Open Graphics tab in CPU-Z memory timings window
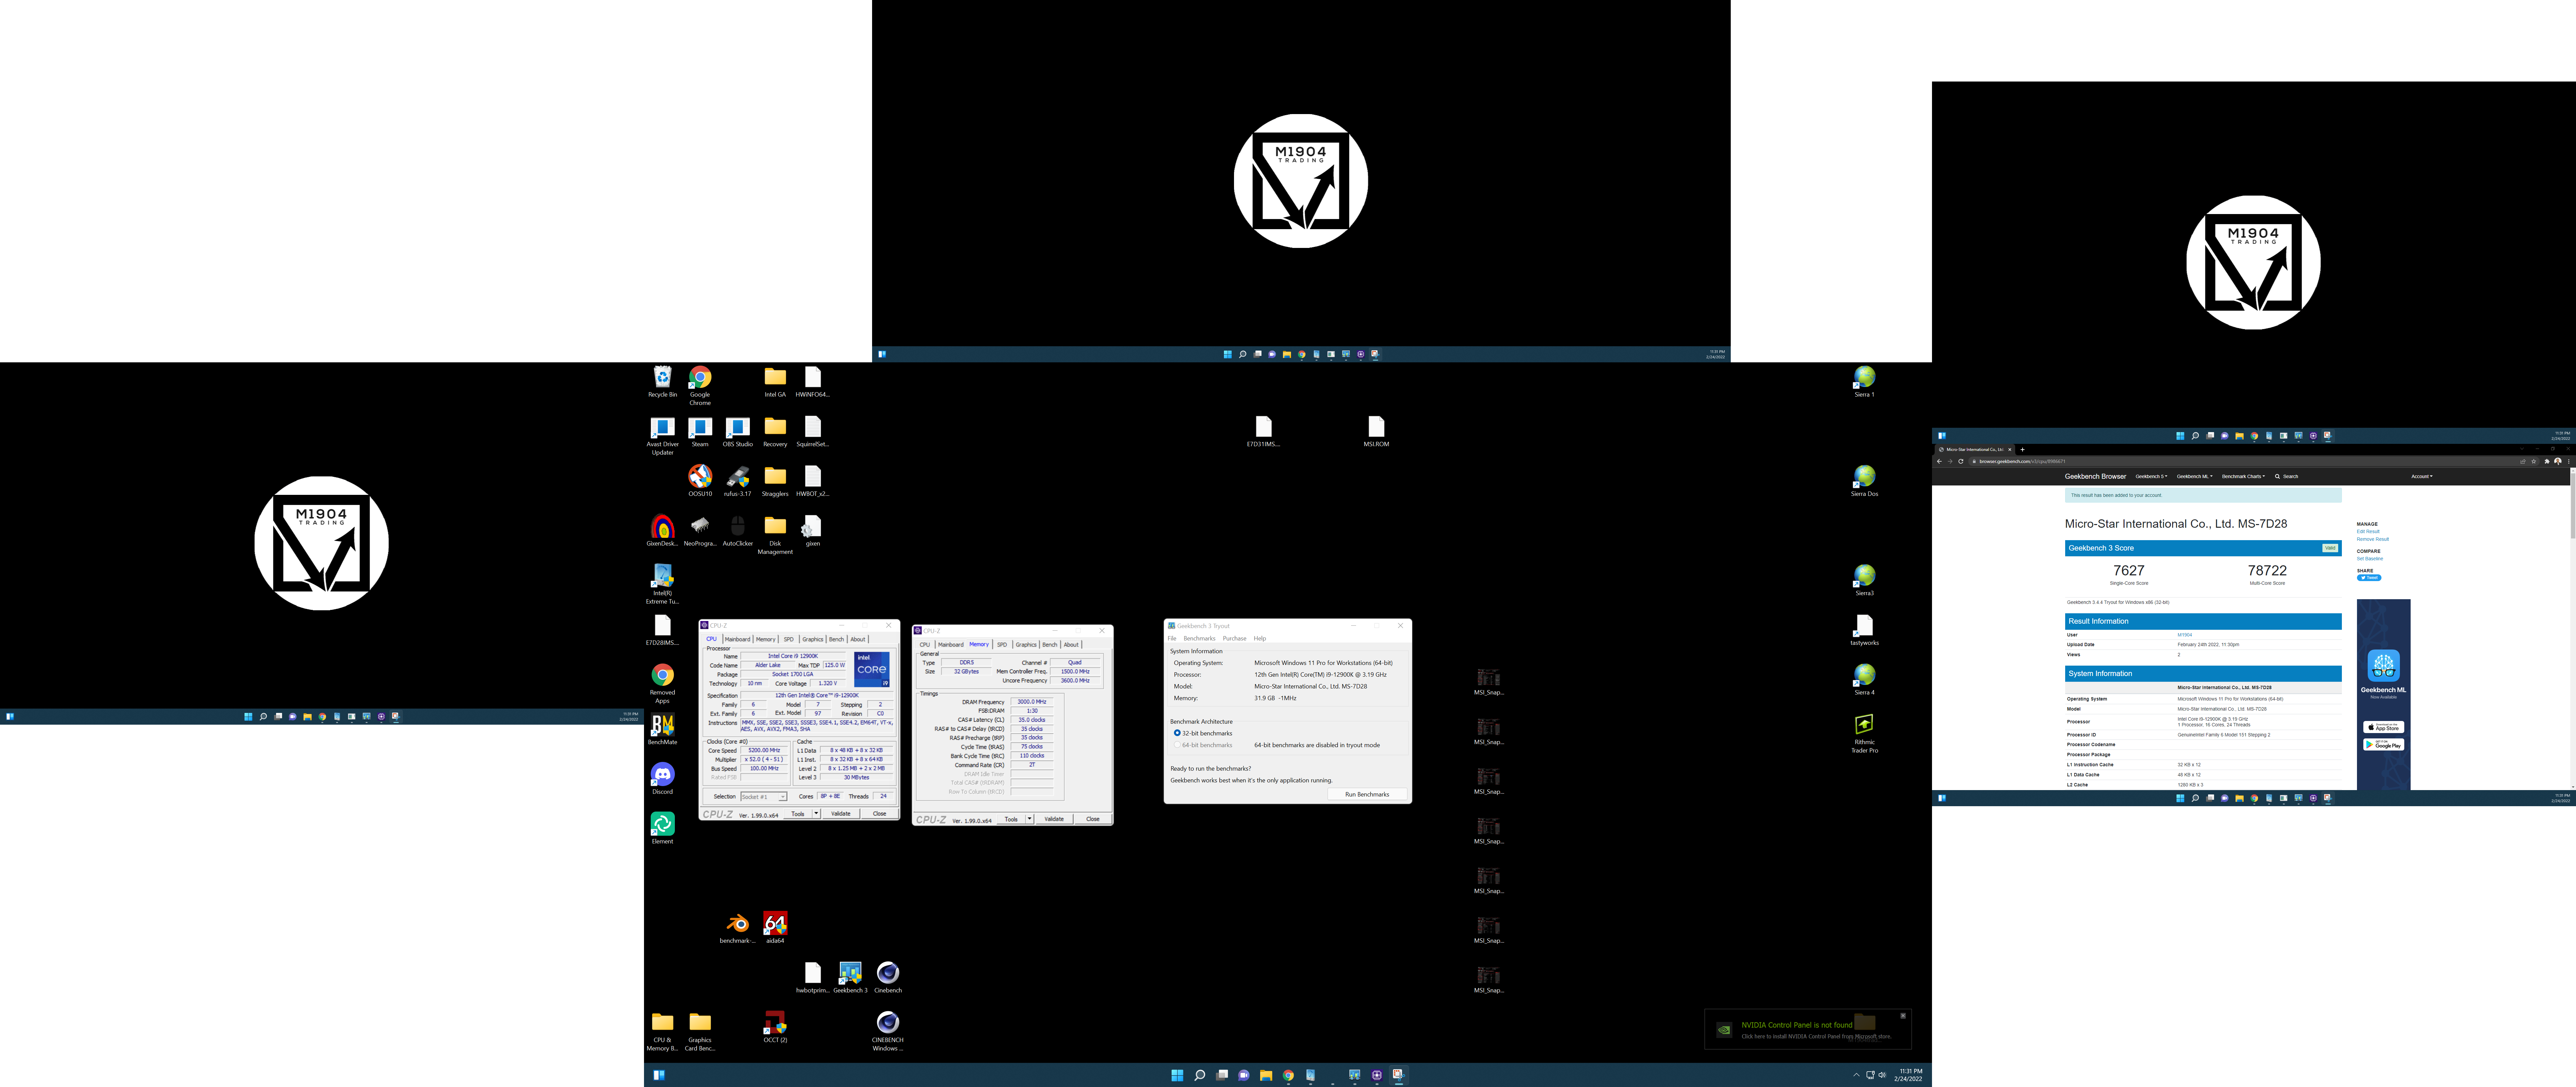Screen dimensions: 2576x1087 [x=1026, y=645]
